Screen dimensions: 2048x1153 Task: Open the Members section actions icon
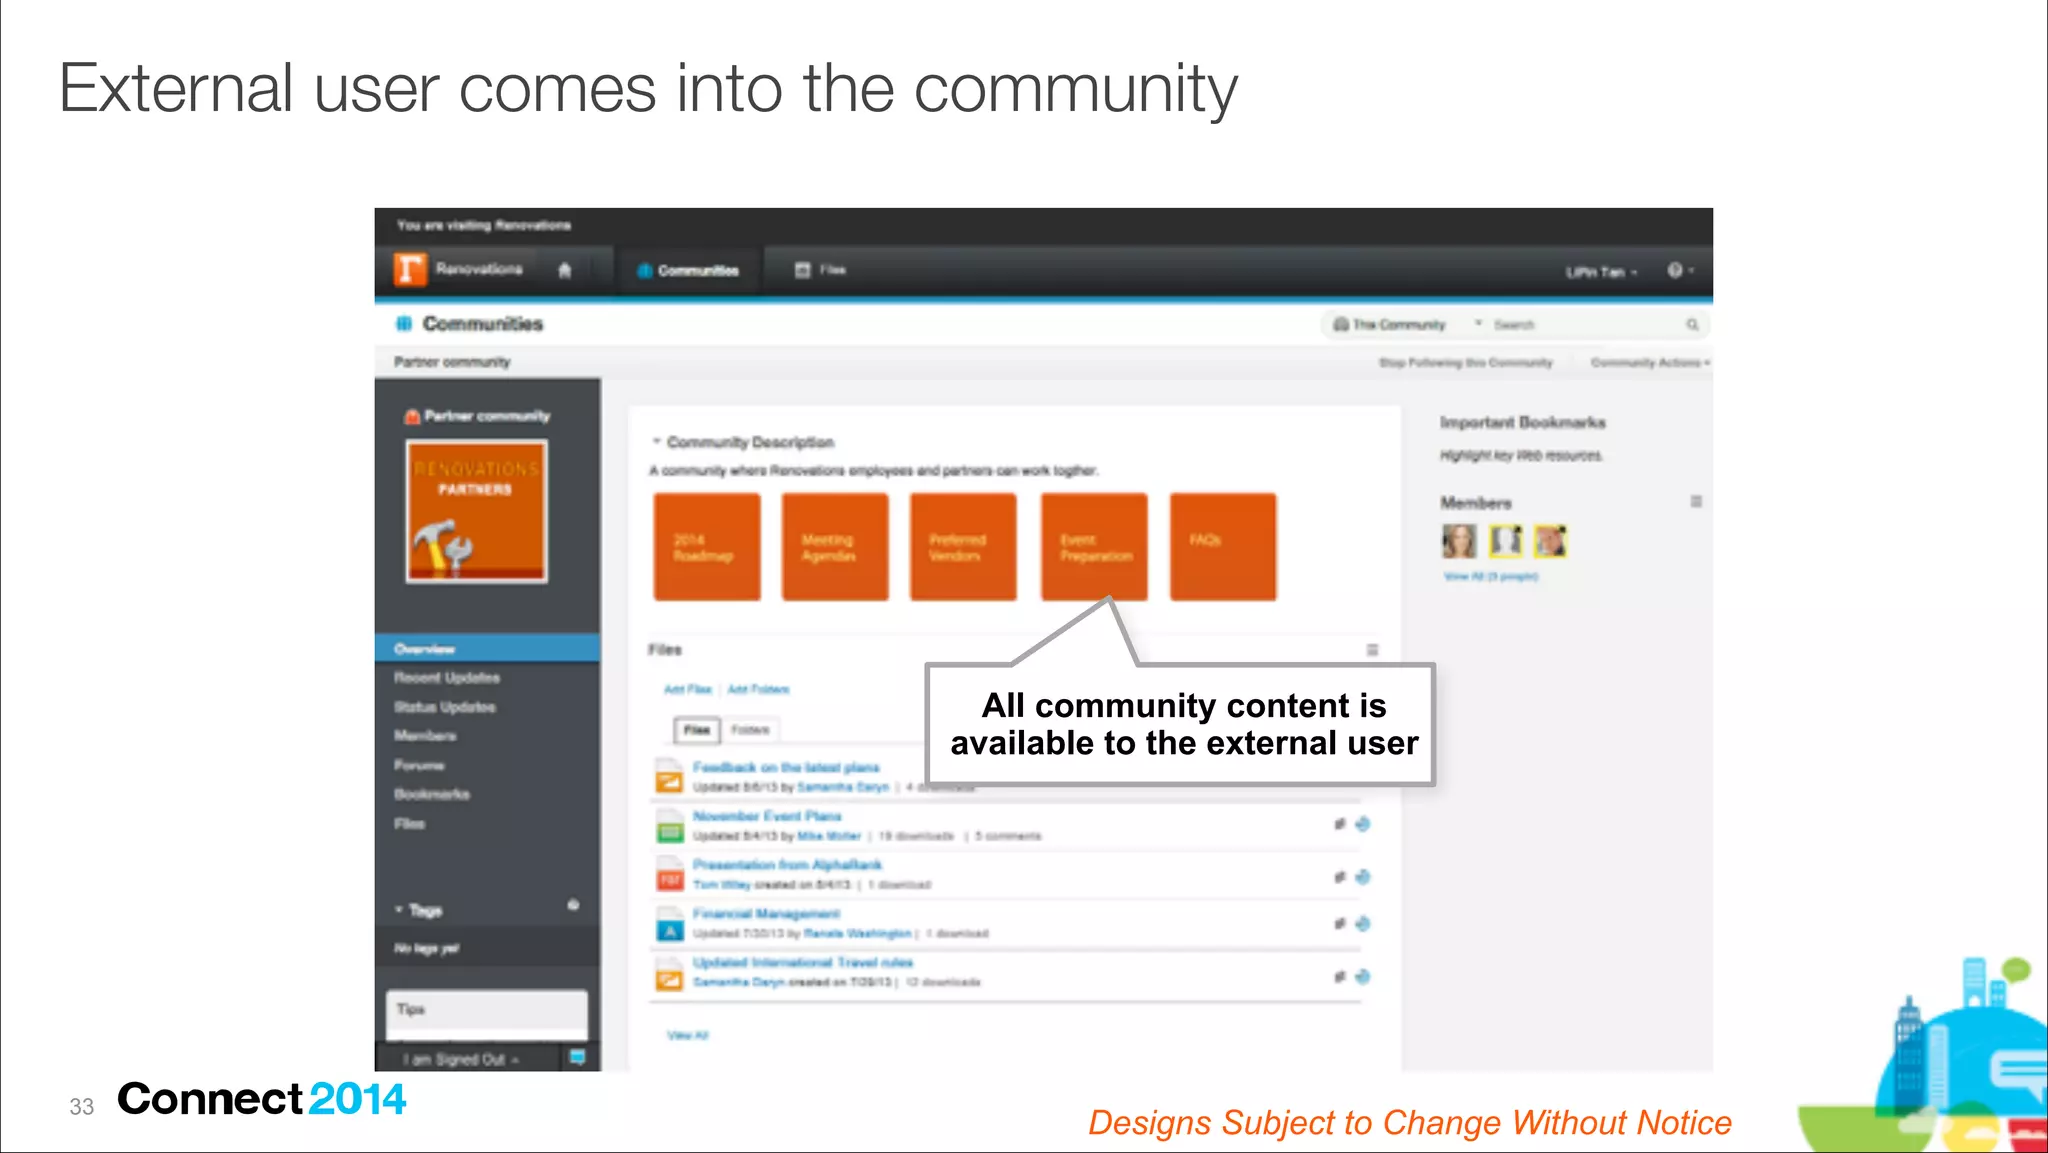(x=1696, y=502)
